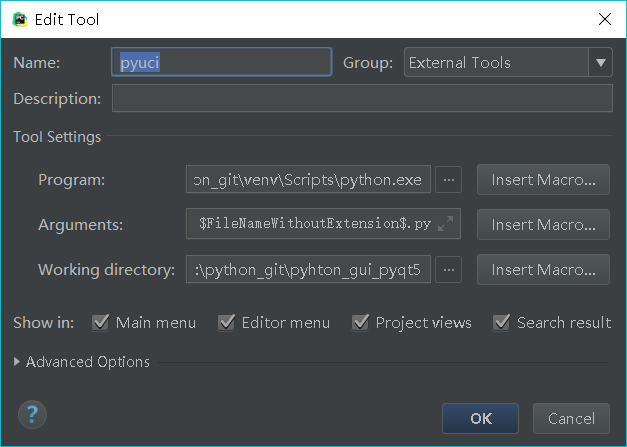Expand the Advanced Options section
627x447 pixels.
(x=17, y=362)
